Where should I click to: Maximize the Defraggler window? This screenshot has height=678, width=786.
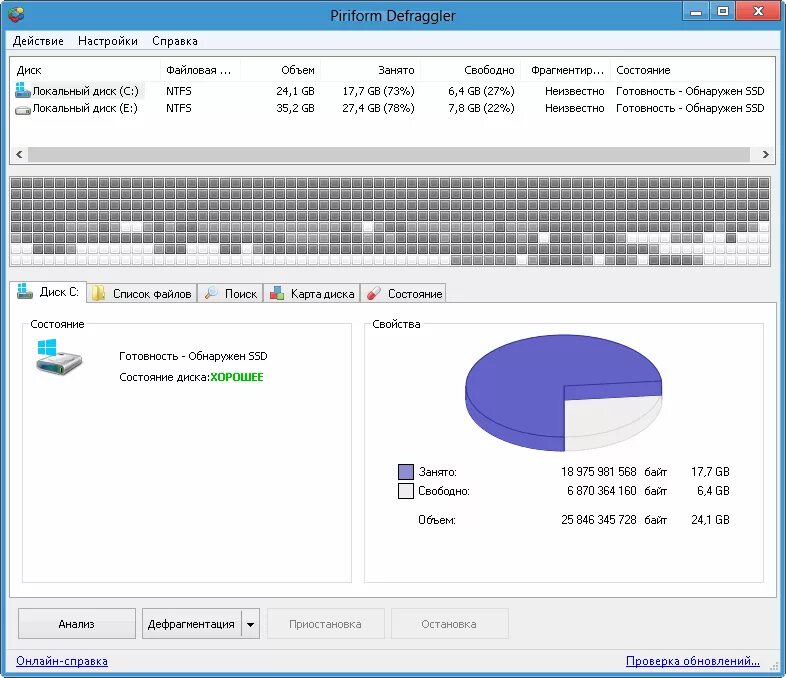click(723, 11)
